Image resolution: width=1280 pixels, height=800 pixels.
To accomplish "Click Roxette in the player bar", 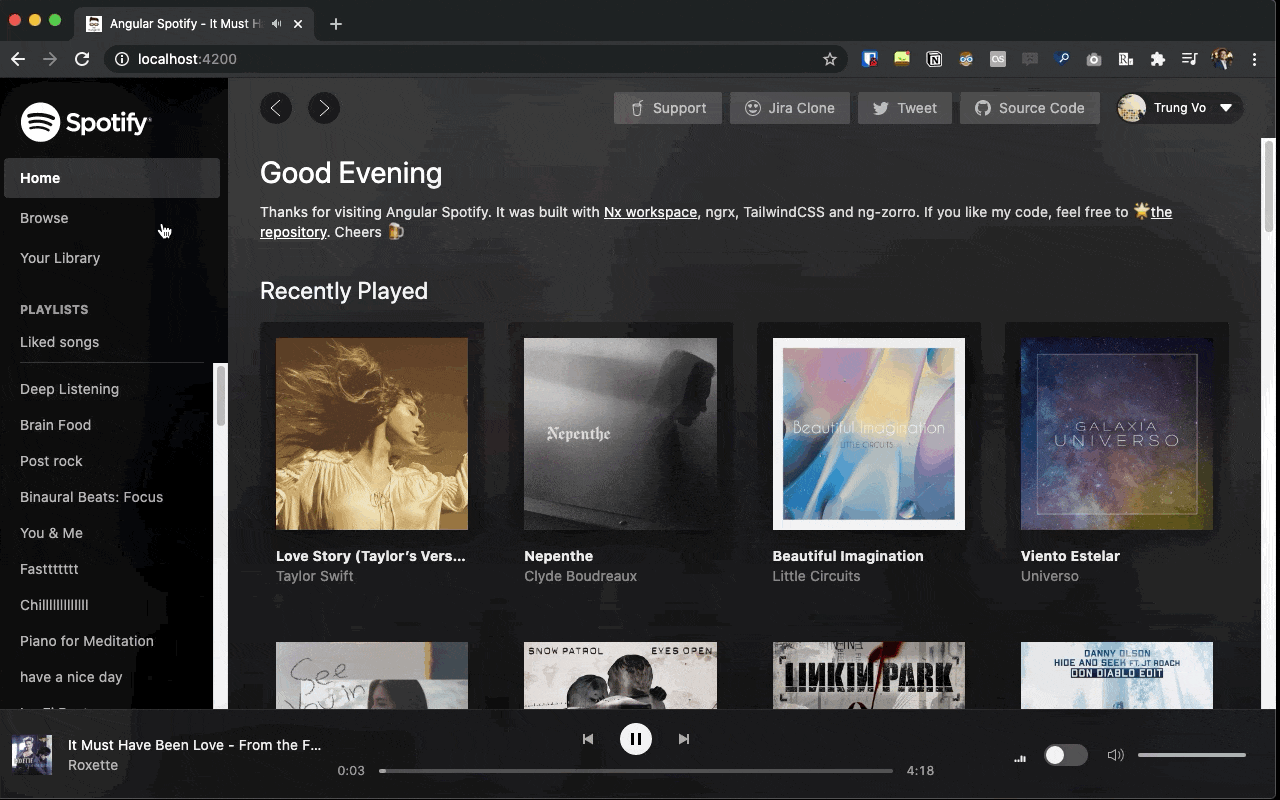I will coord(93,765).
